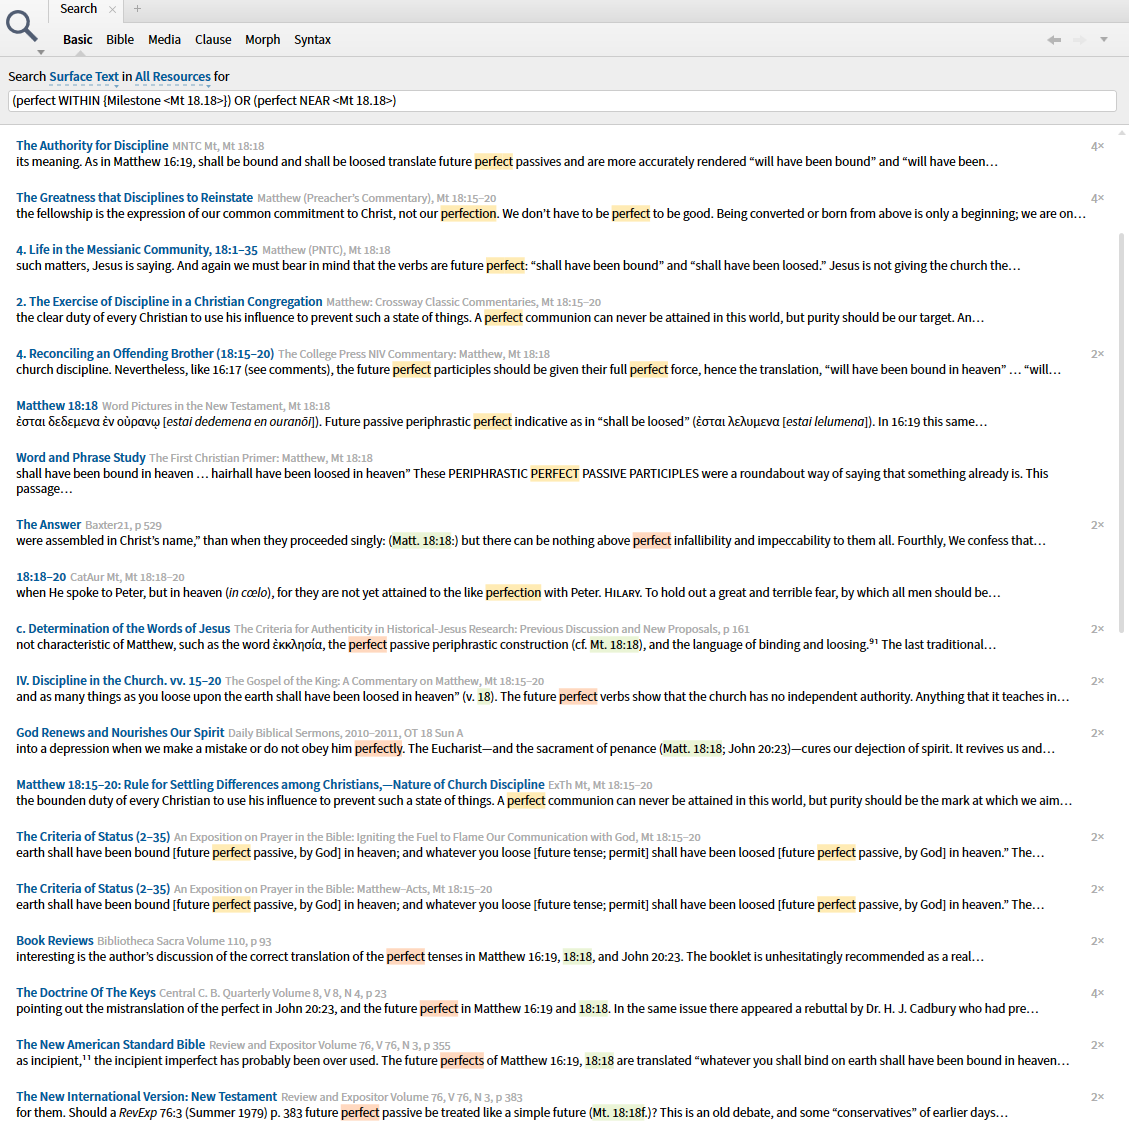Click the Matt. 18:18 reference in God Renews snippet
The width and height of the screenshot is (1129, 1126).
pos(692,749)
